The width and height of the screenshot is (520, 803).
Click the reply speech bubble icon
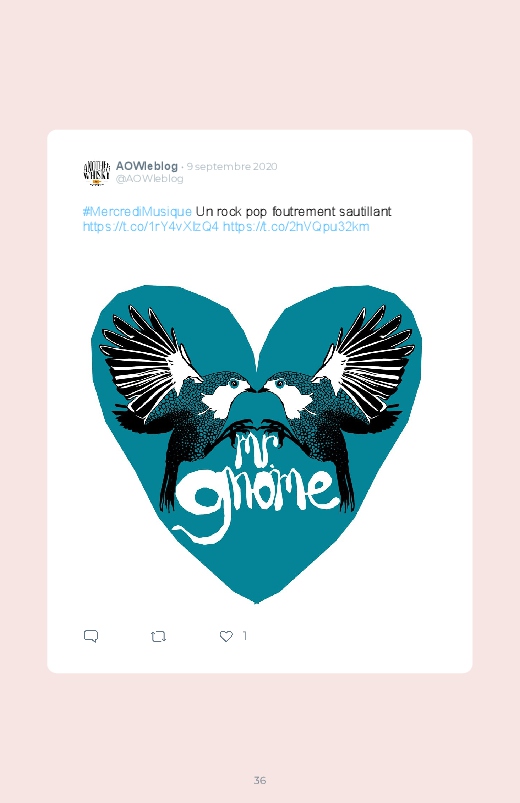(91, 636)
